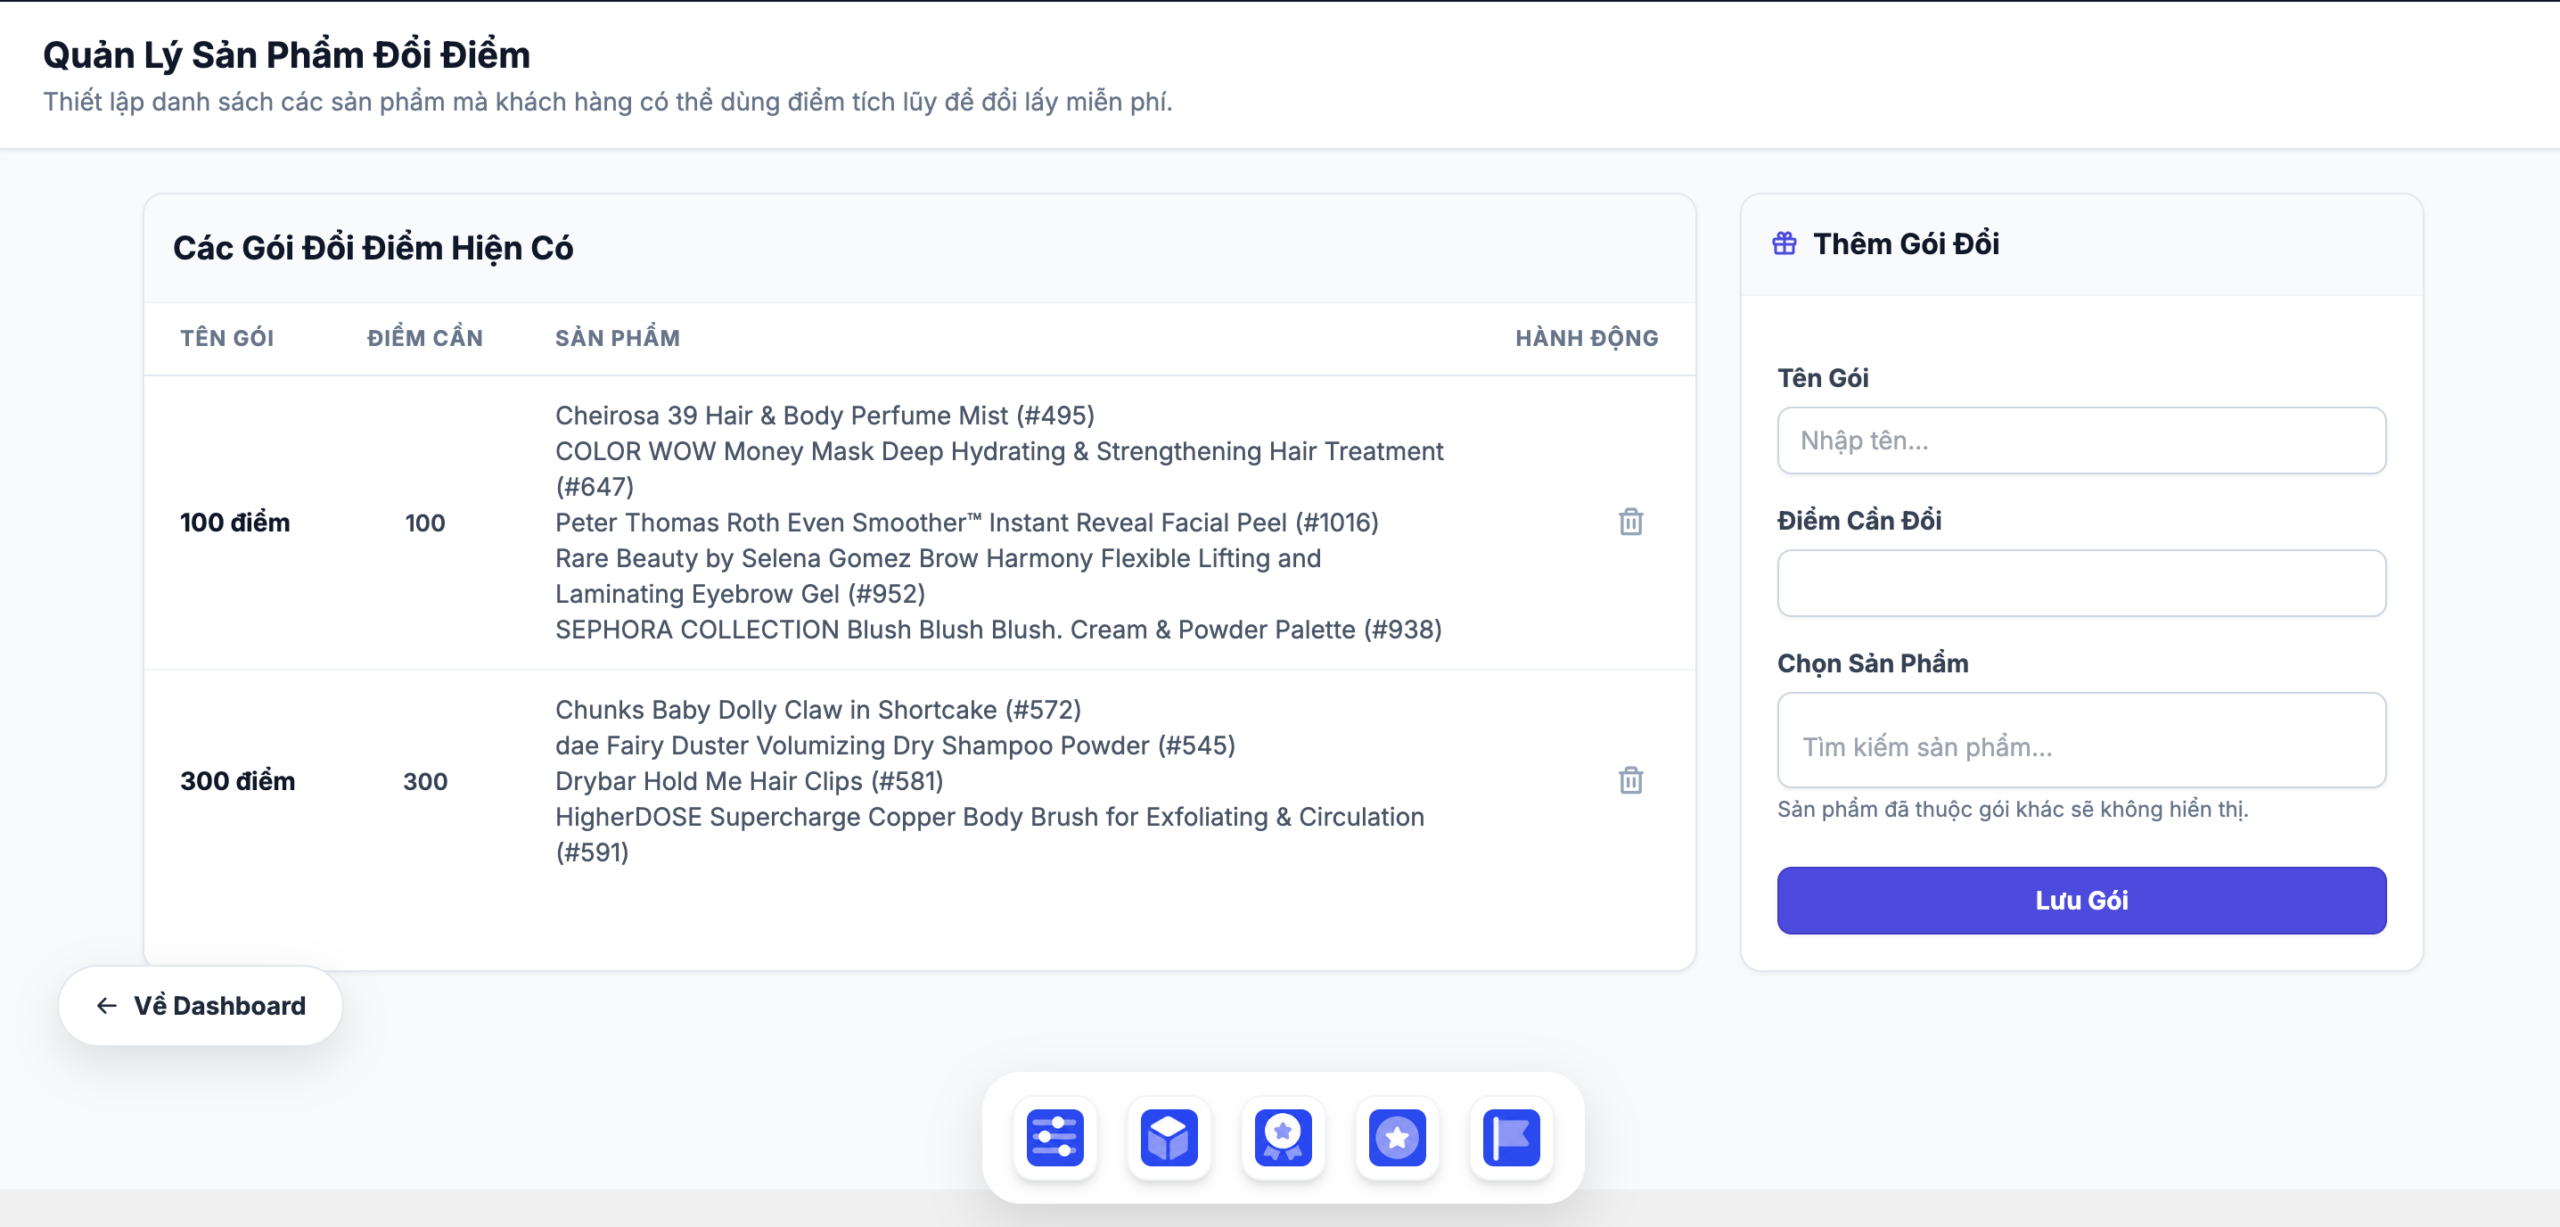The image size is (2560, 1227).
Task: Click the TÊN GÓI column header
Action: tap(227, 338)
